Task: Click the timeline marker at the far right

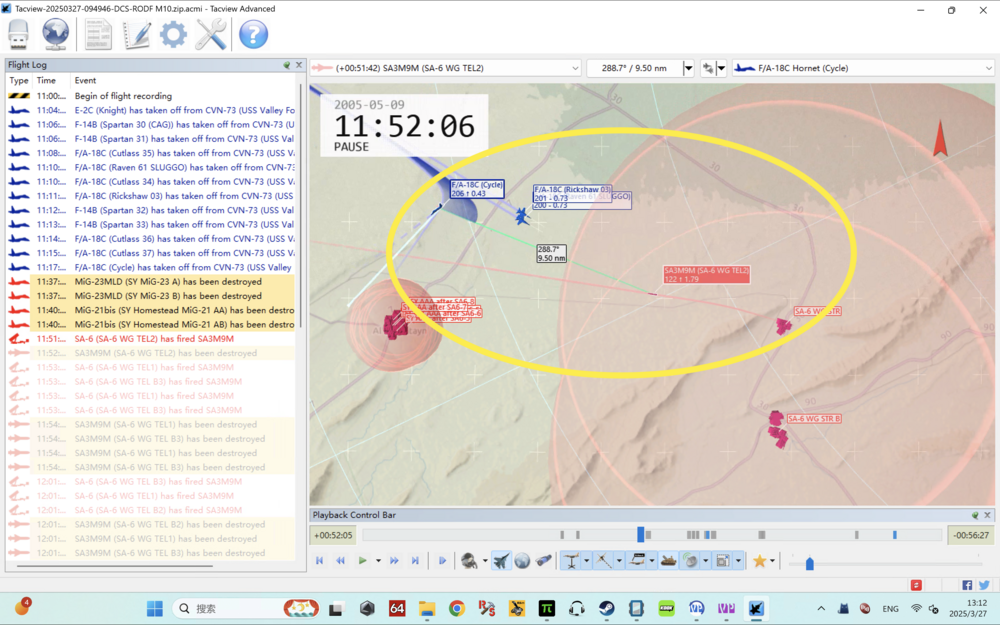Action: tap(895, 534)
